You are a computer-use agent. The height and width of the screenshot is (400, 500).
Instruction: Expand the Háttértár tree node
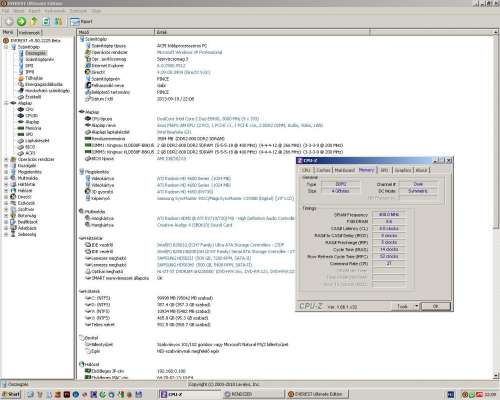tap(6, 184)
